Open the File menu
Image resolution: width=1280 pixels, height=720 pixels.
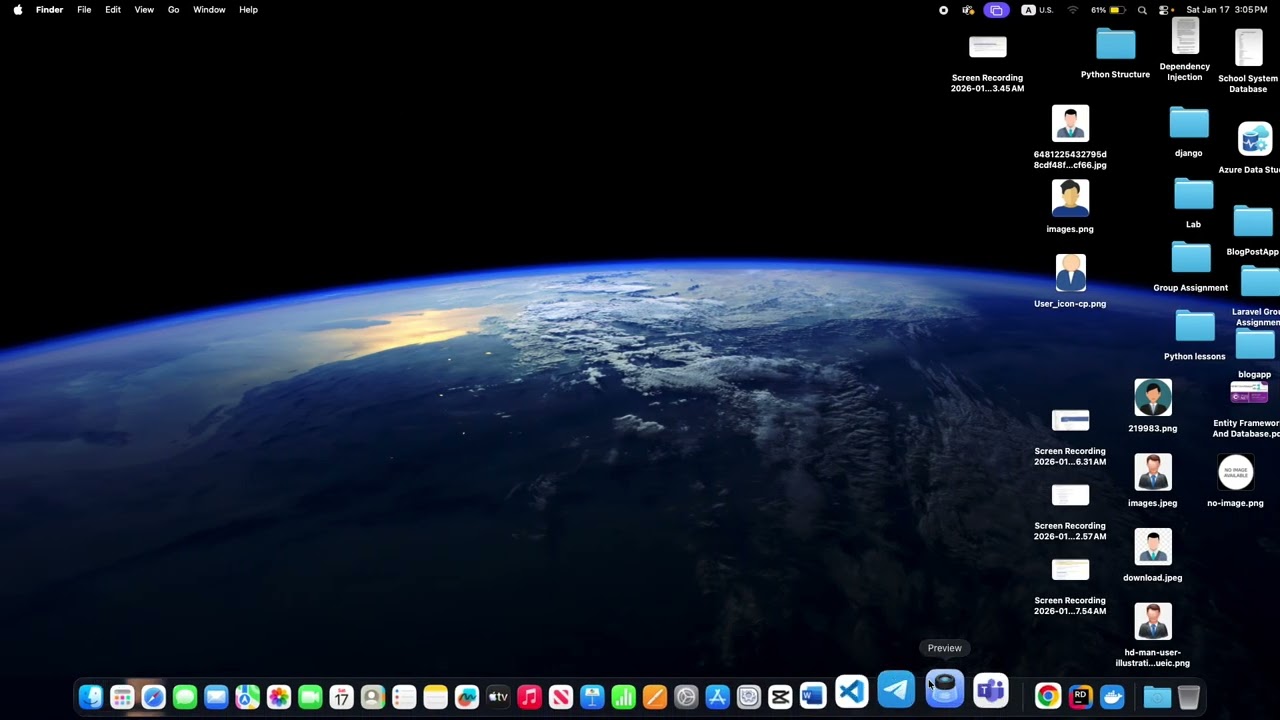click(84, 10)
